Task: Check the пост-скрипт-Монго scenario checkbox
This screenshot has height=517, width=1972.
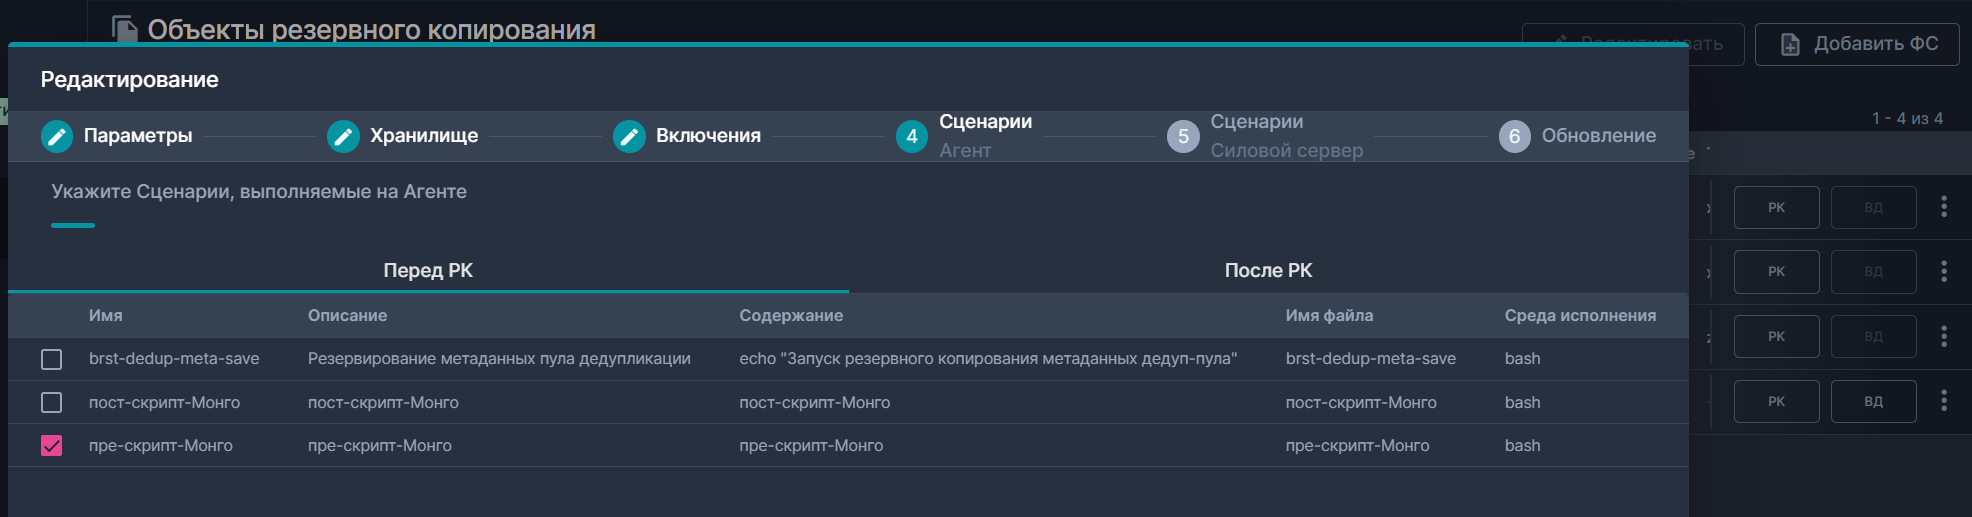Action: (52, 402)
